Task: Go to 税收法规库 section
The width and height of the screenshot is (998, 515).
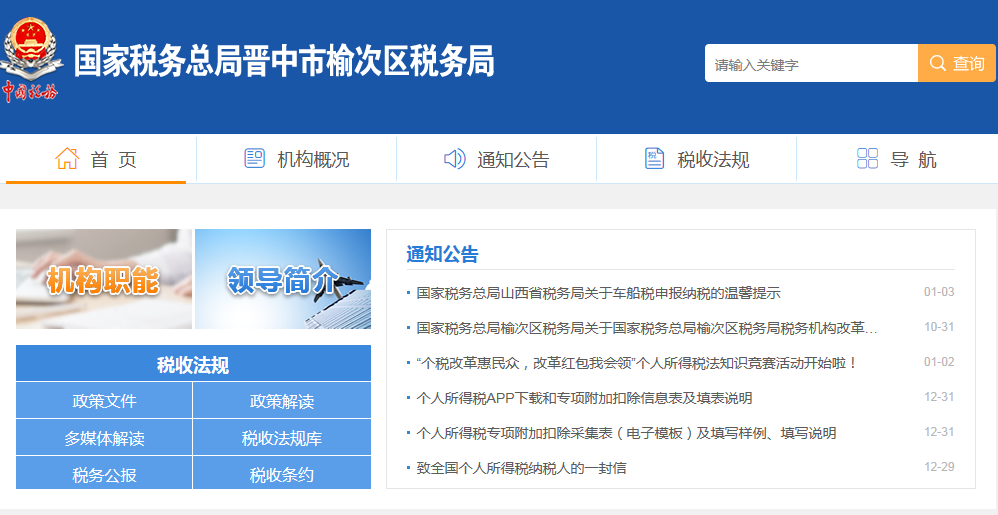Action: (x=282, y=438)
